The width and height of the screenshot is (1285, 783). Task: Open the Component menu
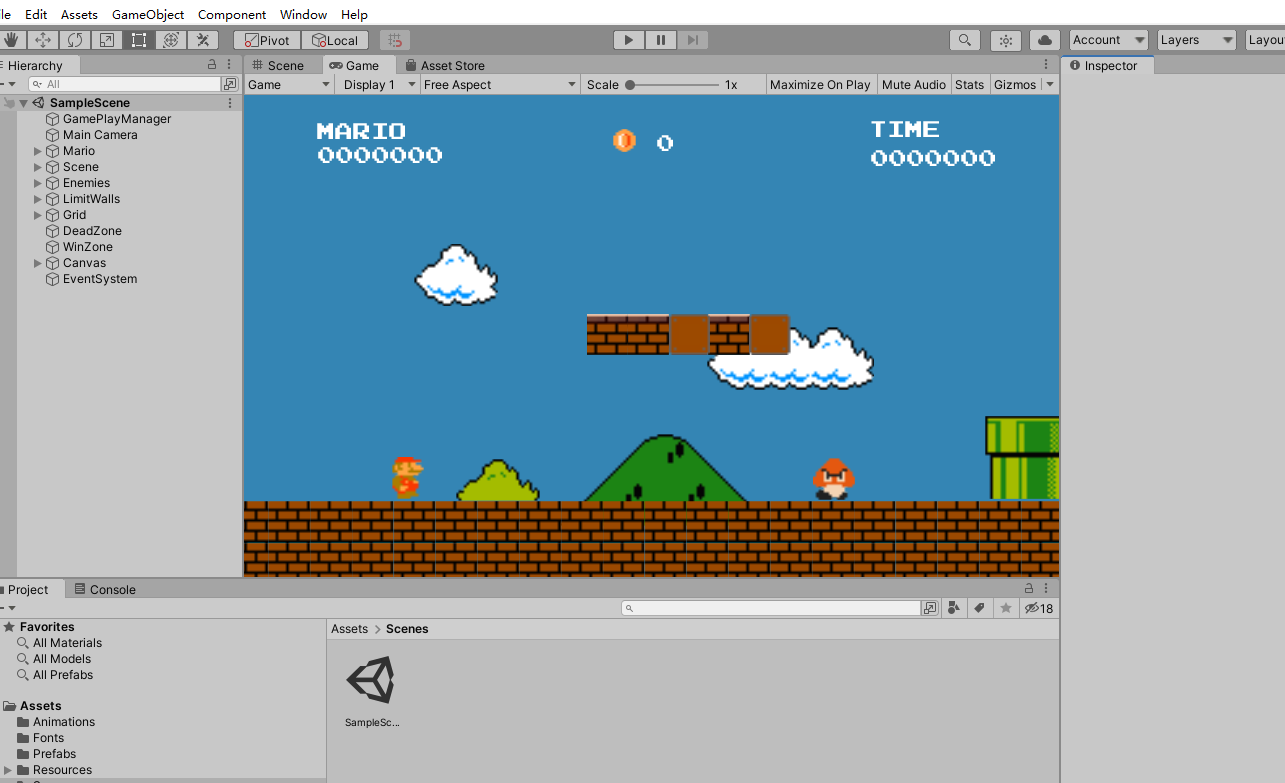(232, 15)
